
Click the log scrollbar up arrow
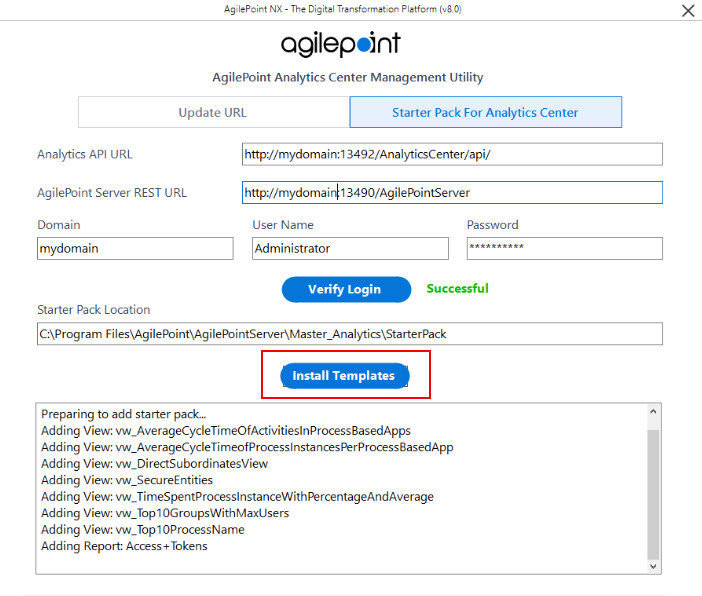(653, 412)
